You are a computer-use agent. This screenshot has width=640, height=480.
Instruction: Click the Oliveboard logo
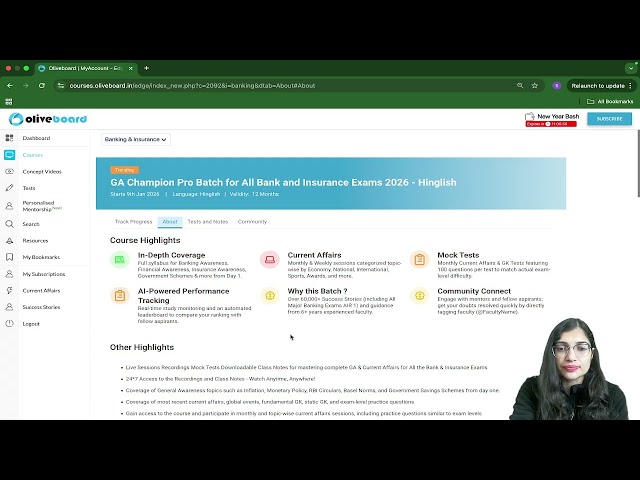pos(48,119)
